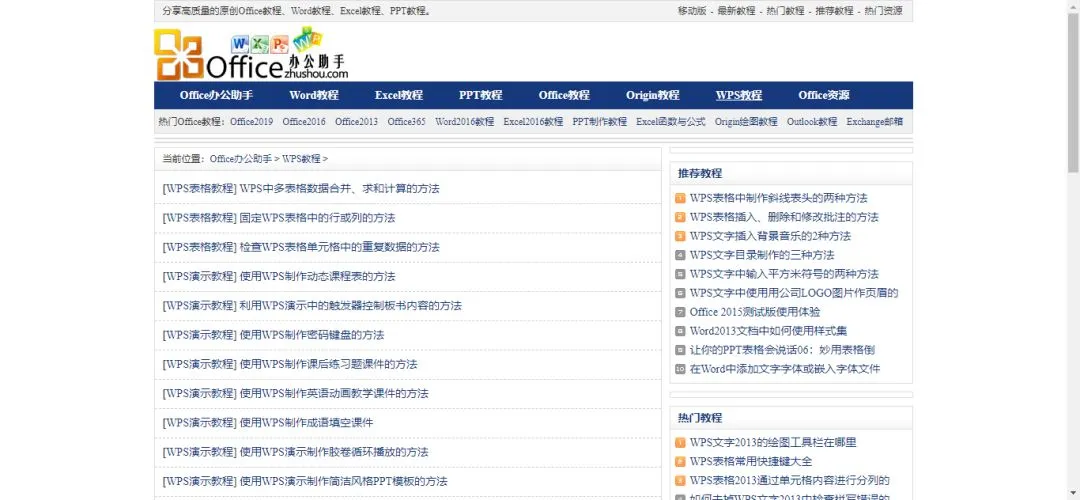The height and width of the screenshot is (500, 1080).
Task: Click [WPS表格教程] tag before 固定WPS表格 article
Action: (x=200, y=218)
